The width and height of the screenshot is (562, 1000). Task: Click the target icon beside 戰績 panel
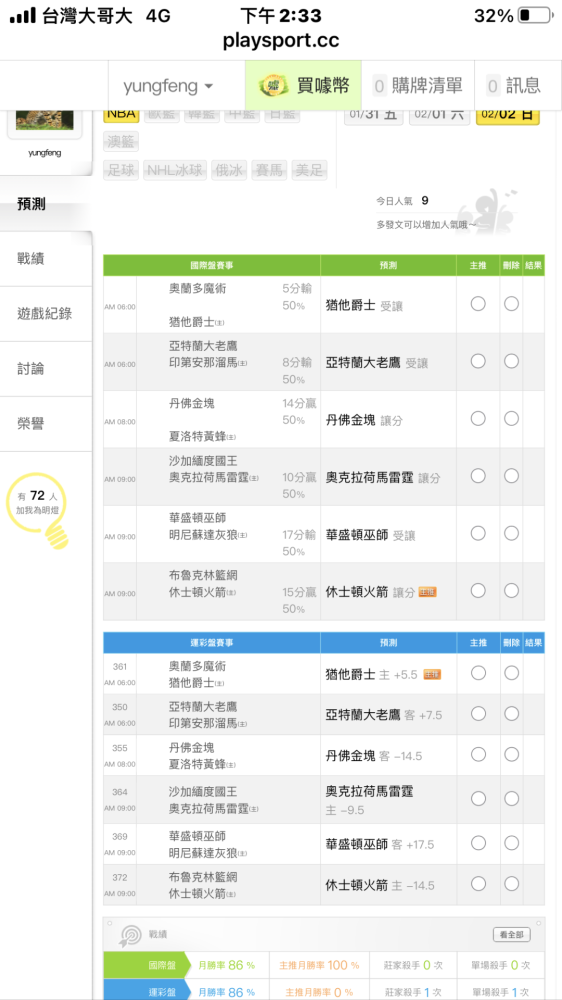pos(129,936)
